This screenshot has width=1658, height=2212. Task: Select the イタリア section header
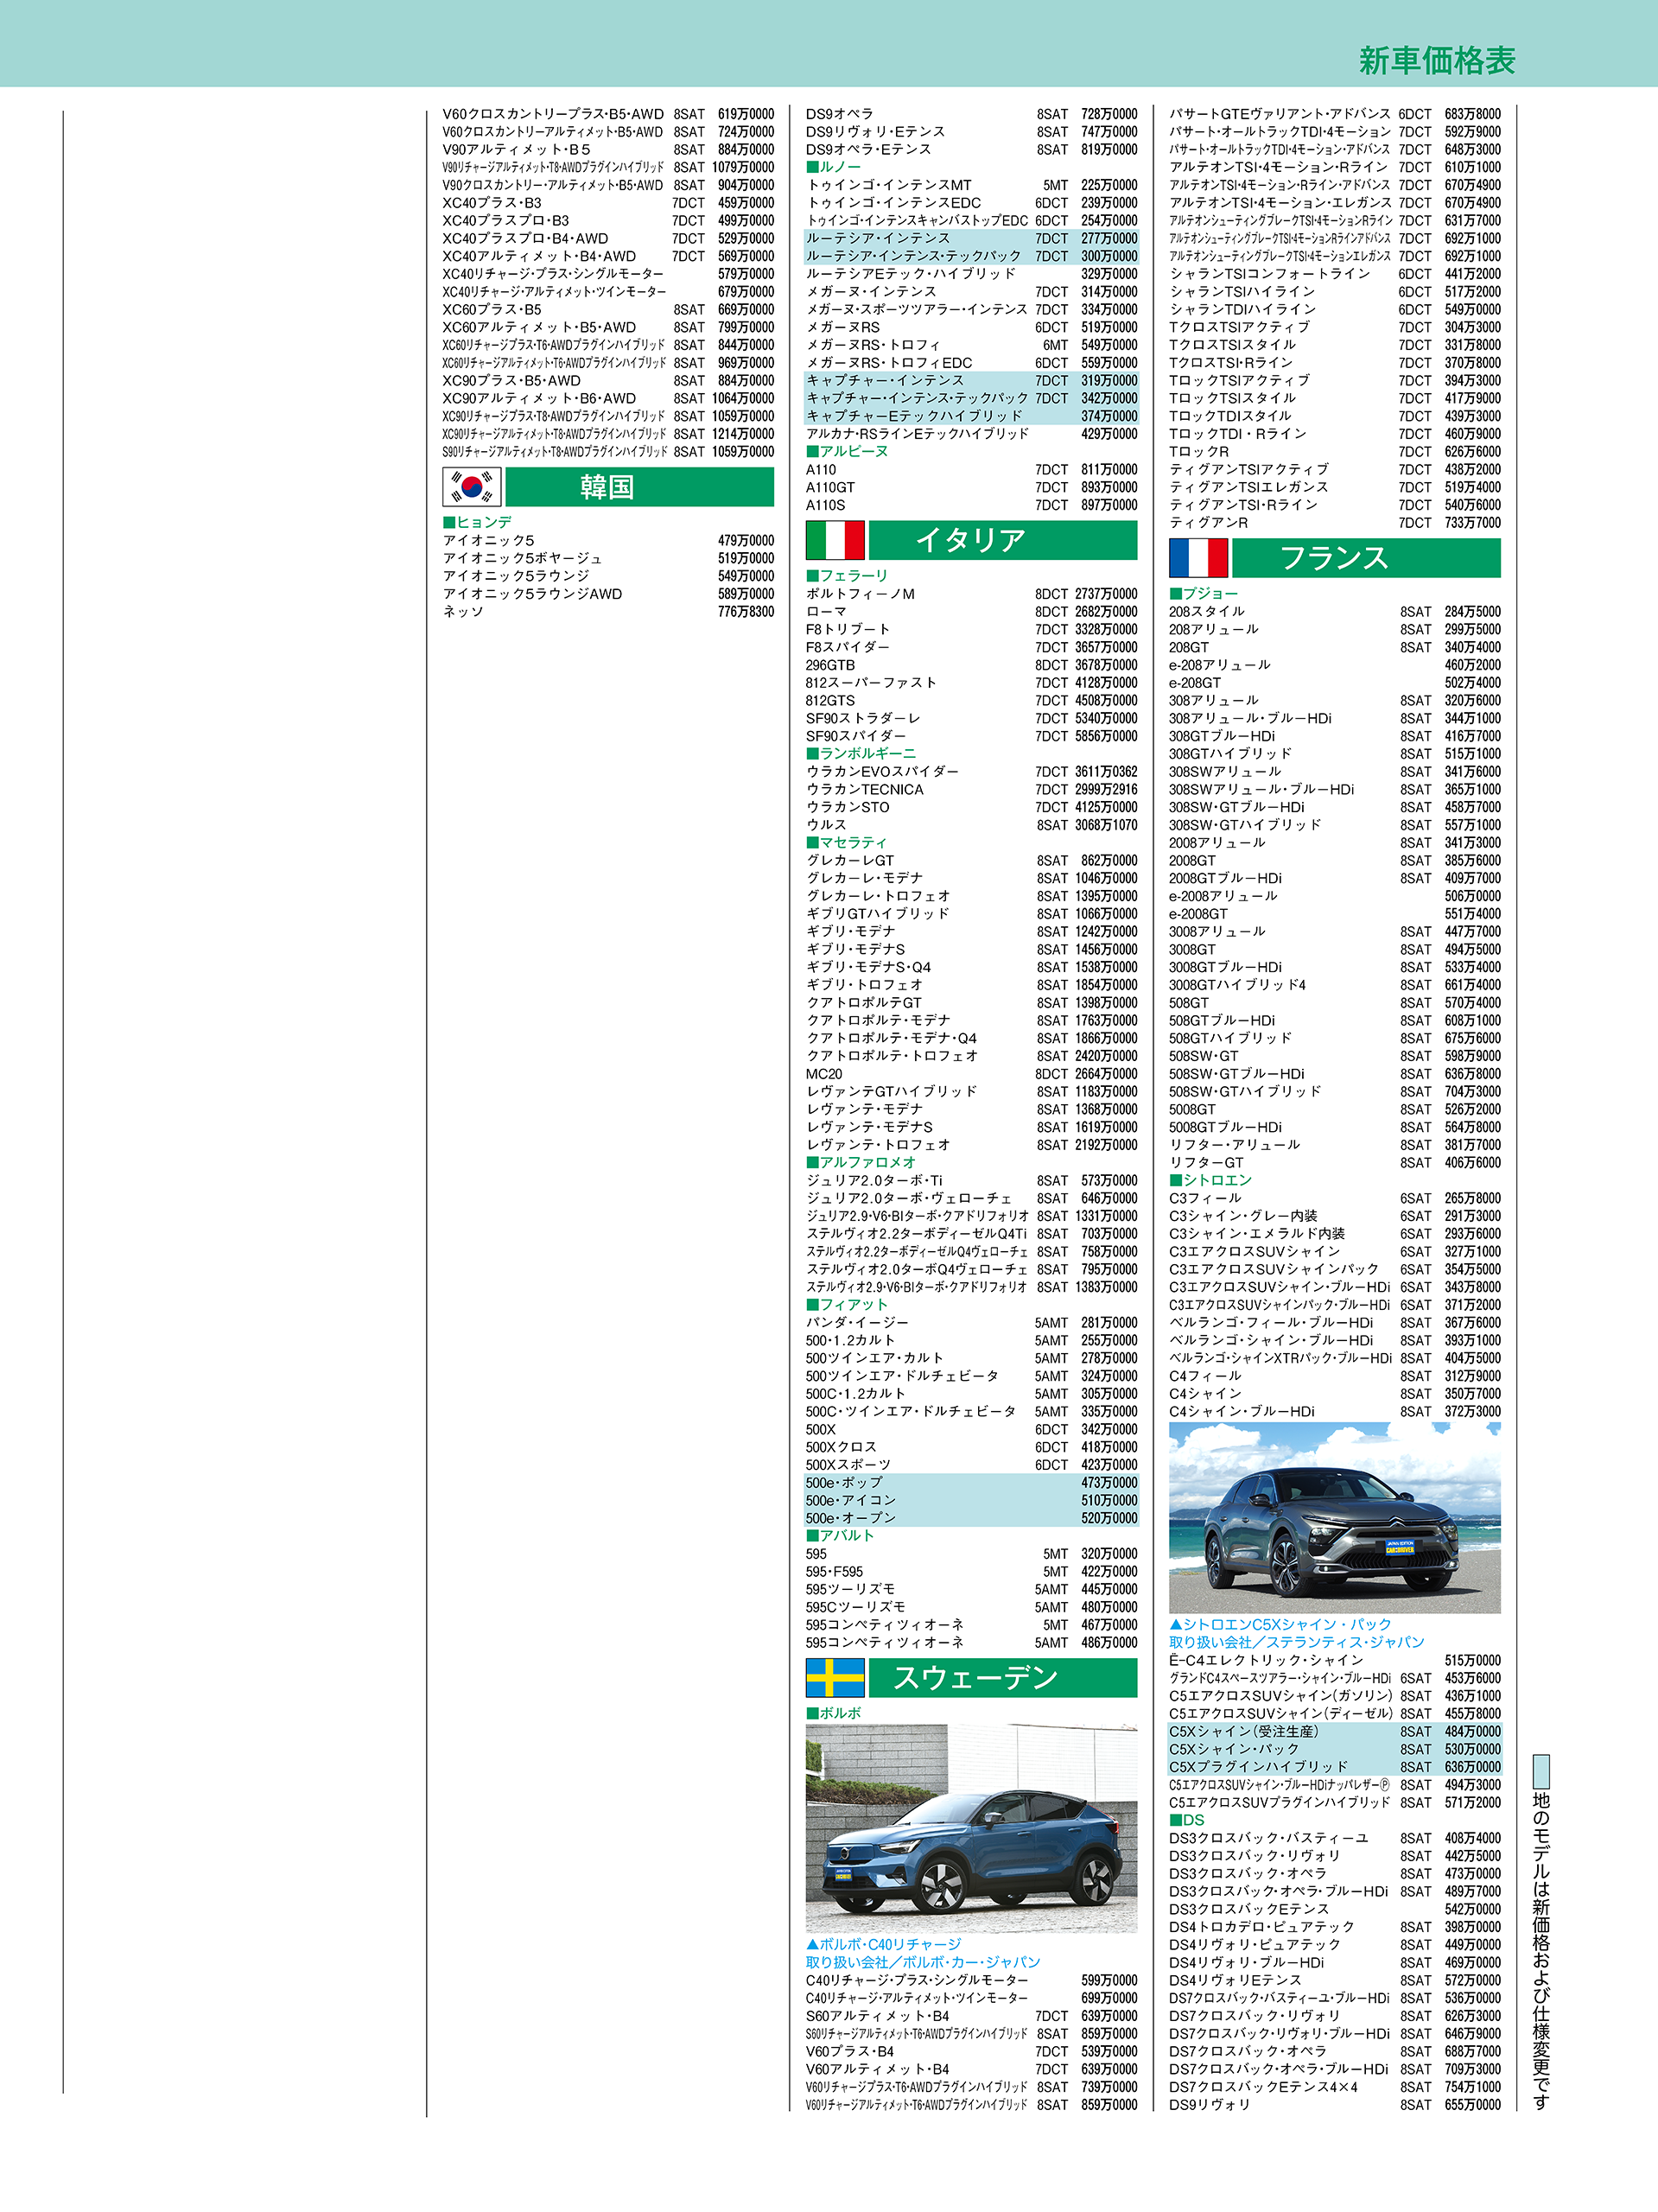tap(1002, 540)
